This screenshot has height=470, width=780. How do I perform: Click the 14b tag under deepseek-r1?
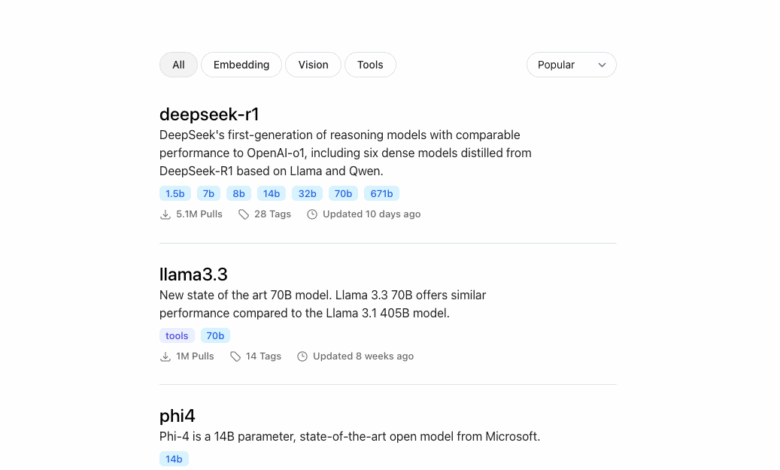coord(271,193)
